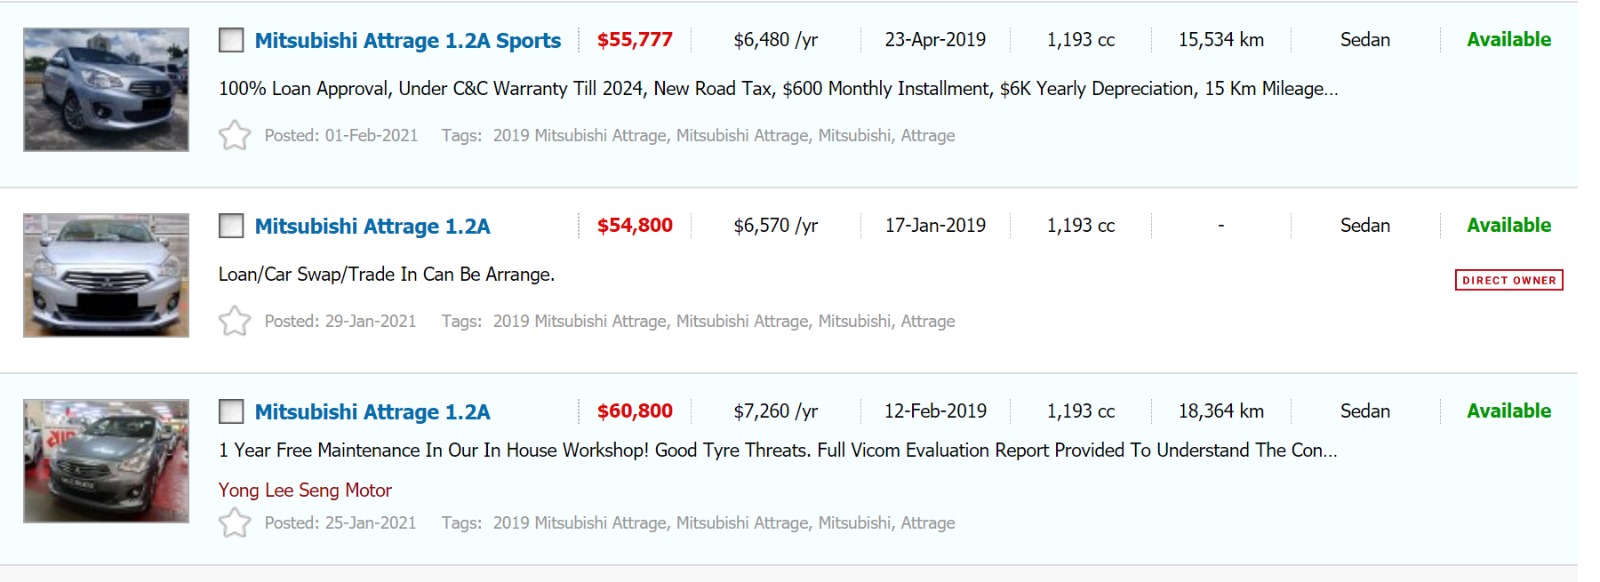Click the $55,777 price
Image resolution: width=1600 pixels, height=582 pixels.
[634, 40]
